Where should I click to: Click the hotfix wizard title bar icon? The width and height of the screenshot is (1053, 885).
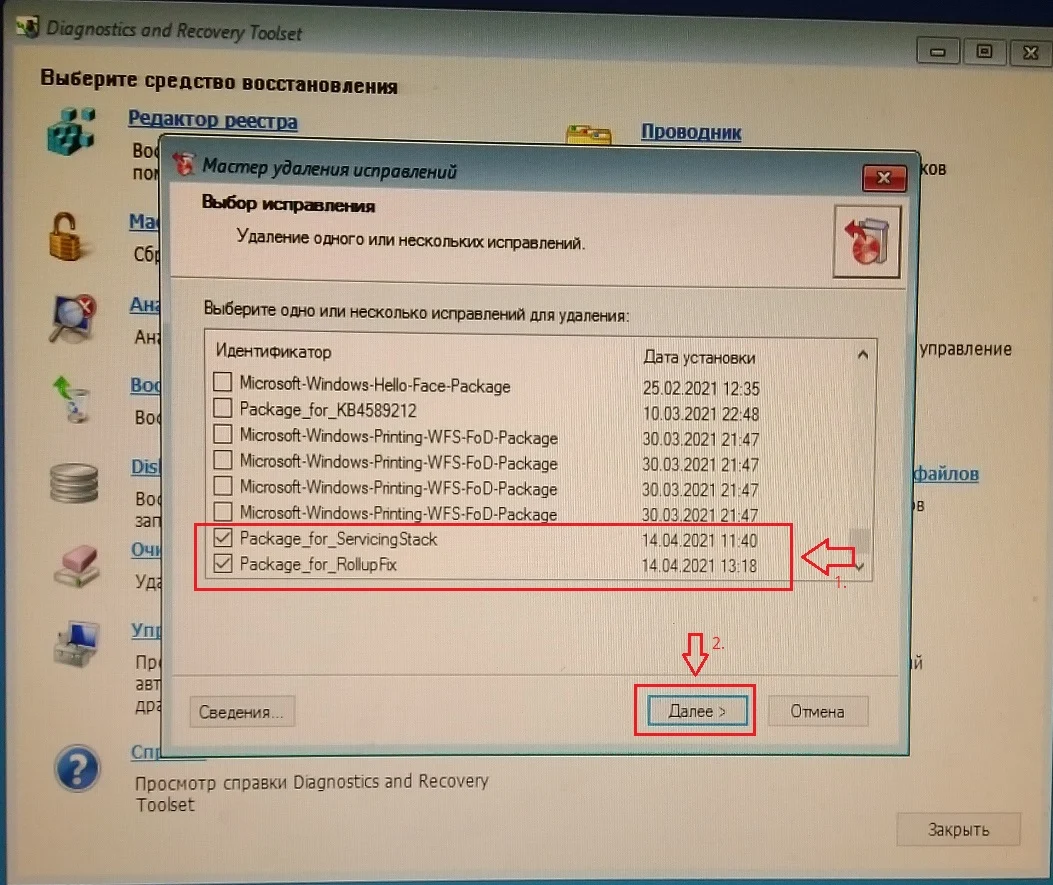[183, 163]
